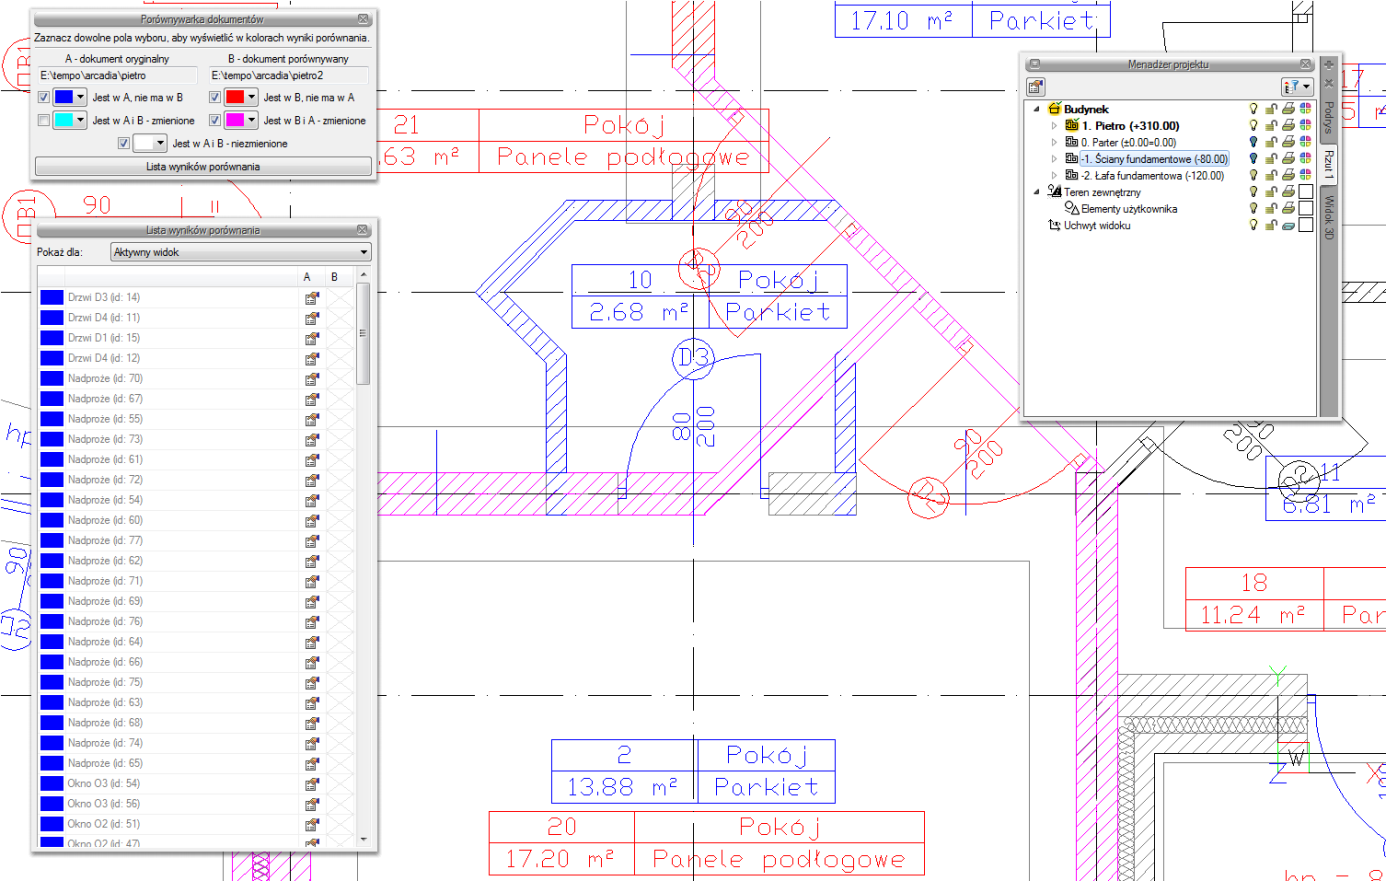Screen dimensions: 1386x881
Task: Open cyan color dropdown for 'Jest w A i B - zmienione'
Action: tap(70, 120)
